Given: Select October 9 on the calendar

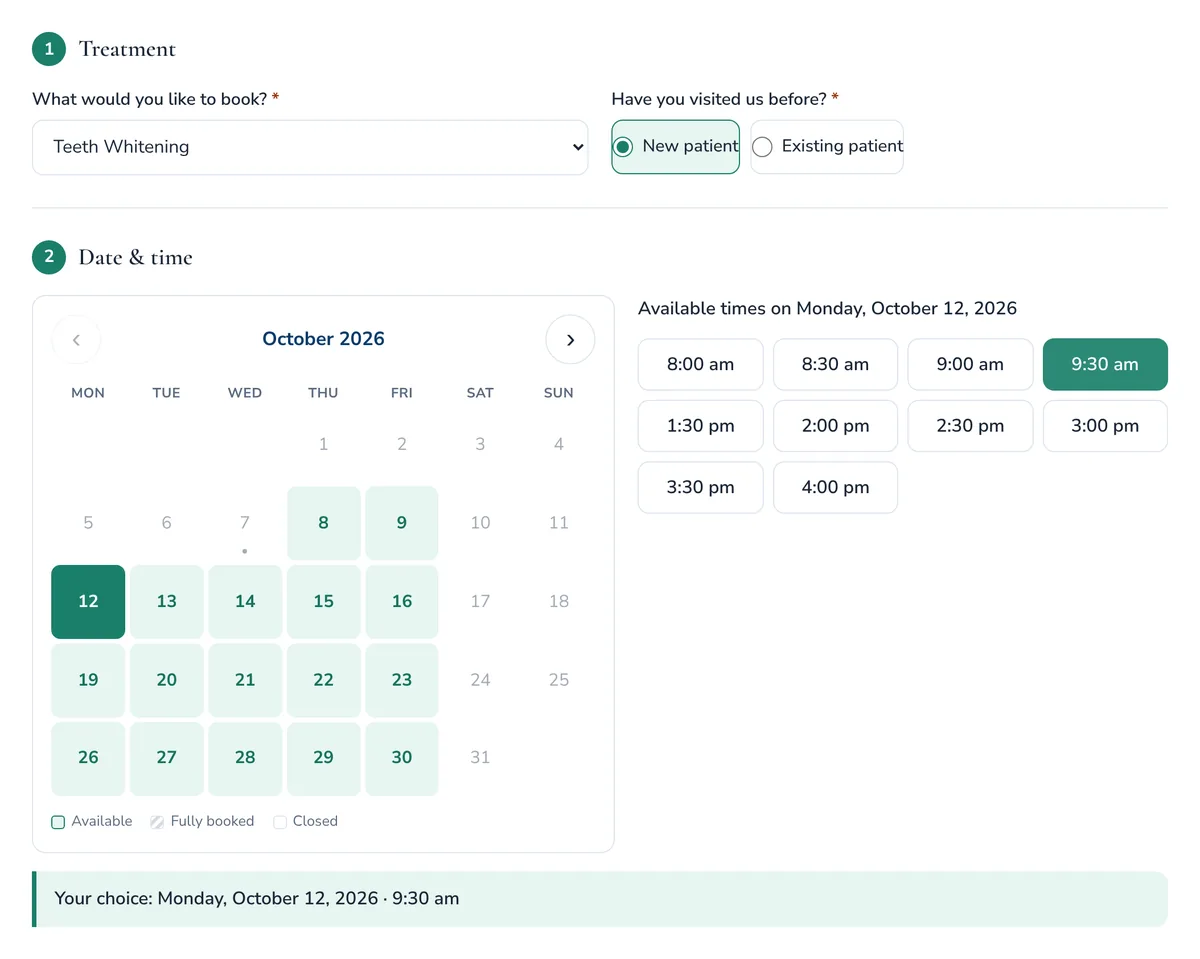Looking at the screenshot, I should pos(402,523).
